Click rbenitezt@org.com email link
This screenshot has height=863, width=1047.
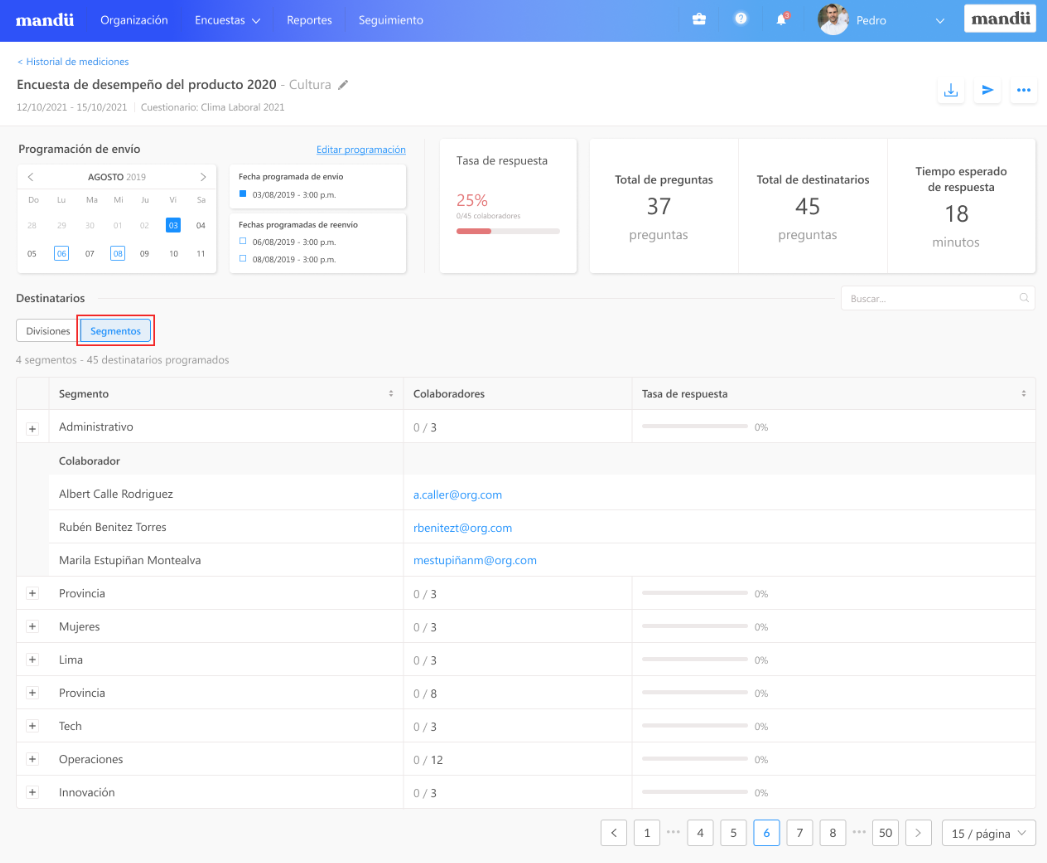tap(462, 528)
